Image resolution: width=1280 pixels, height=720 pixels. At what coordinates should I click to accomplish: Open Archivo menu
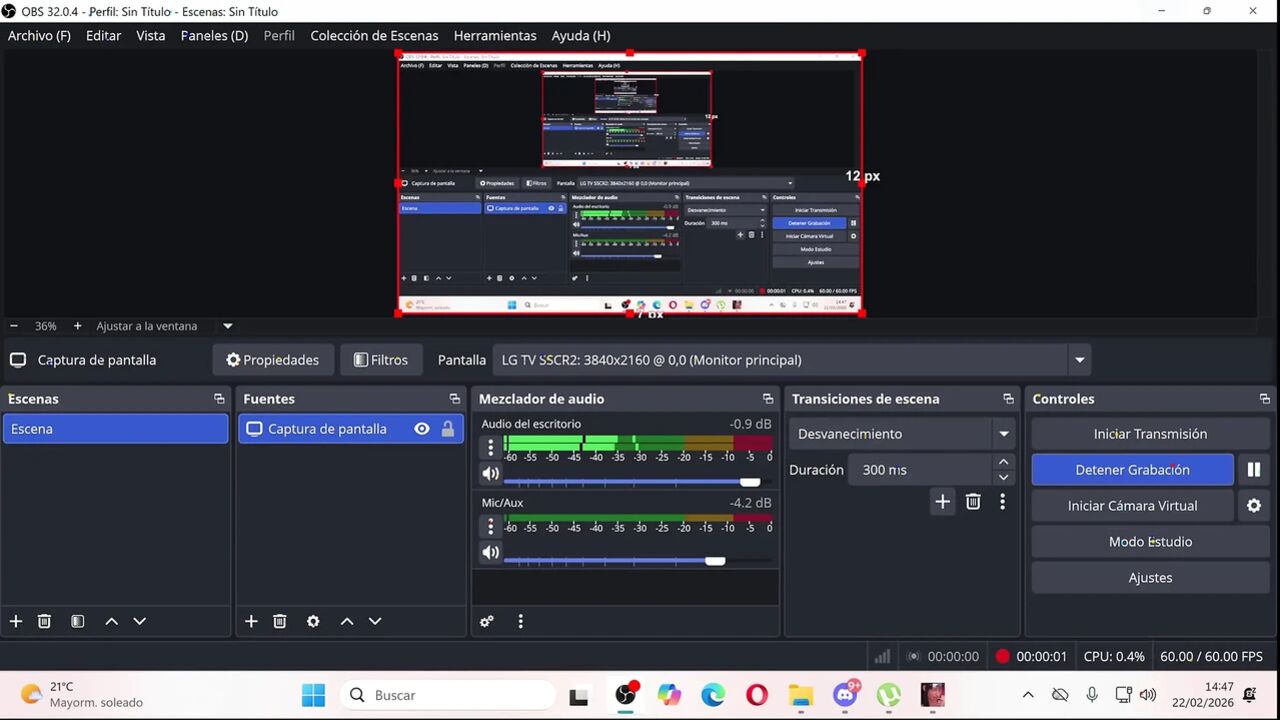coord(39,35)
